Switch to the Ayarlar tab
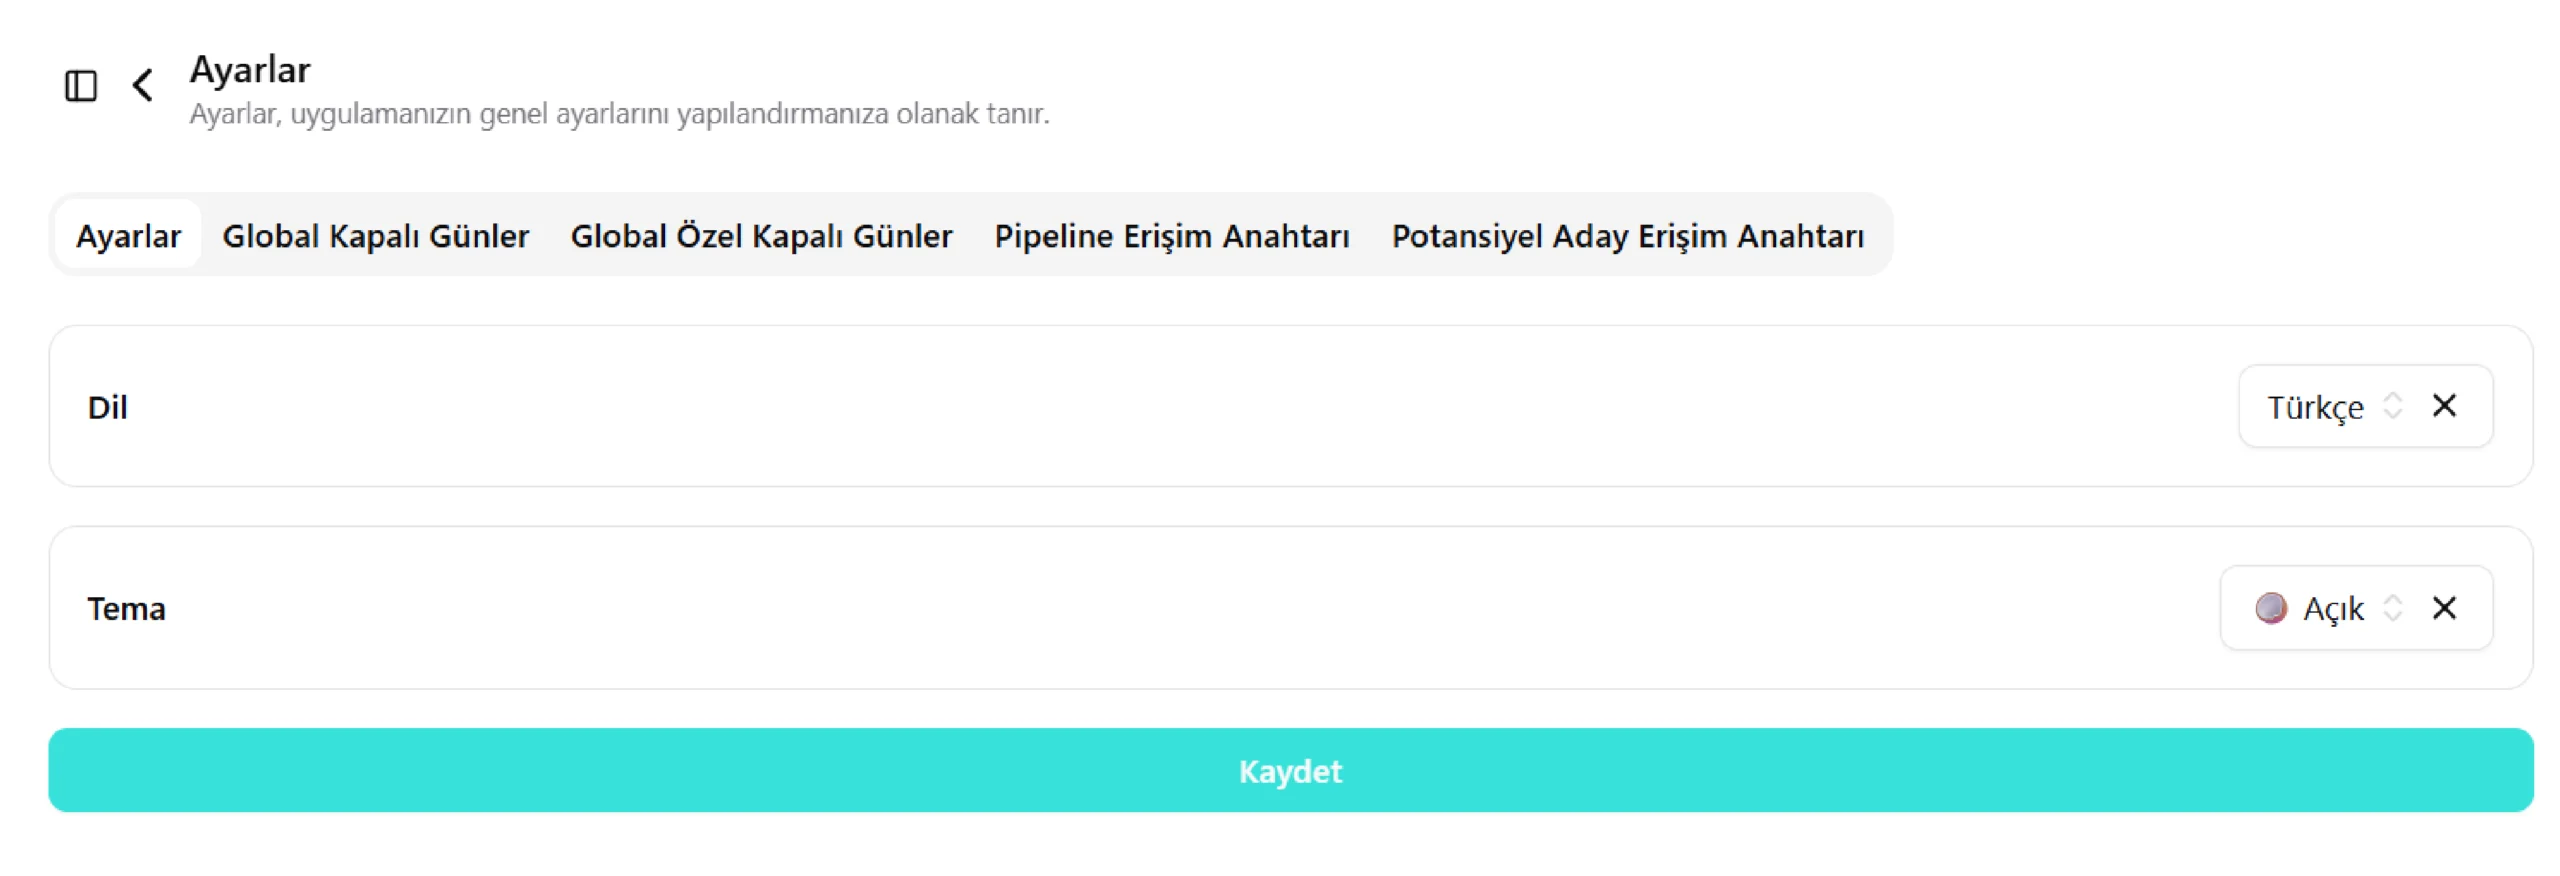The image size is (2560, 876). pos(128,235)
